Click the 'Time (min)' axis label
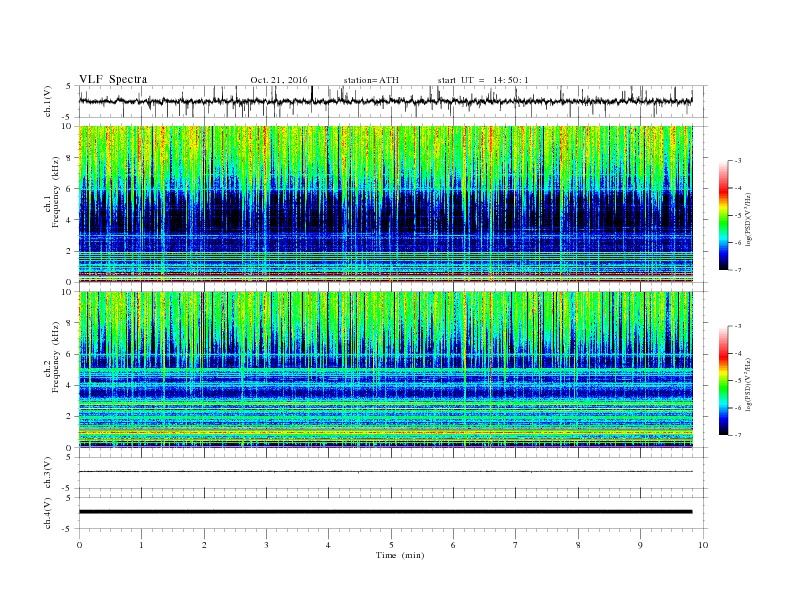 pos(400,555)
